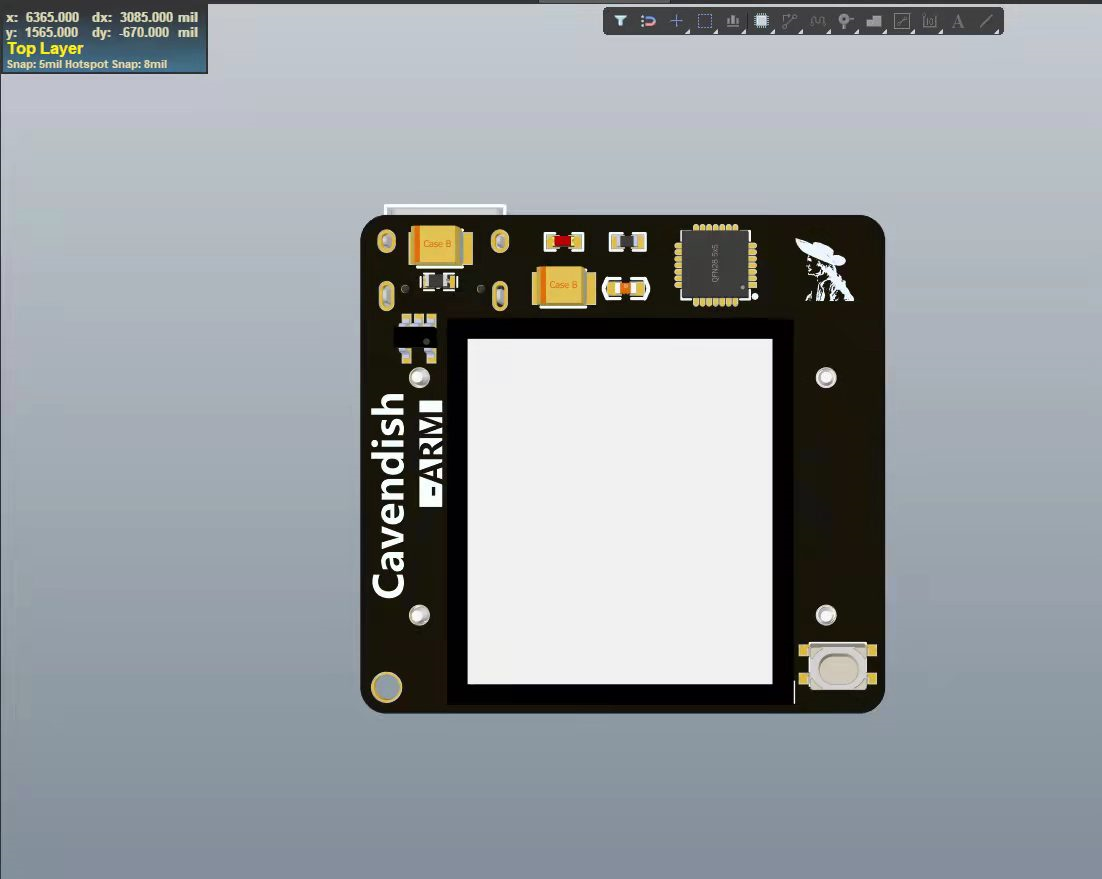Expand the component tool's corner arrow
Screen dimensions: 1102x879
point(773,31)
